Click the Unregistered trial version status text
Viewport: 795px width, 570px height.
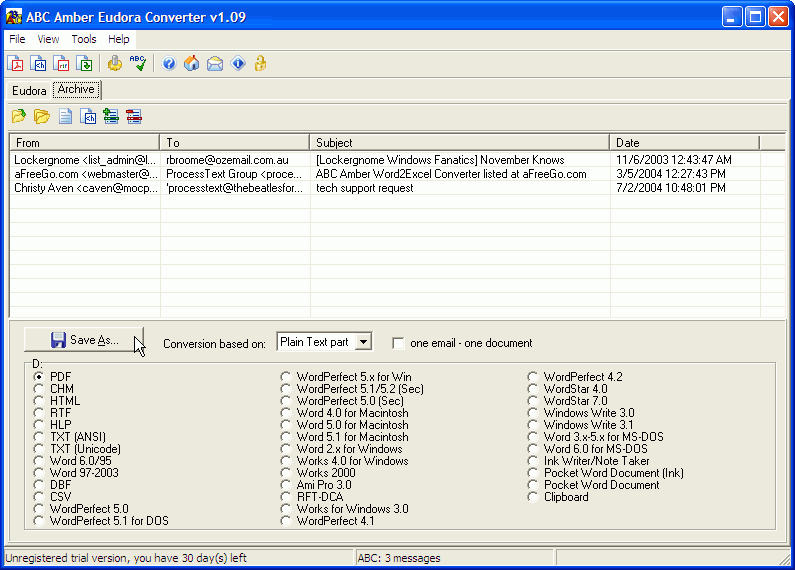[126, 558]
